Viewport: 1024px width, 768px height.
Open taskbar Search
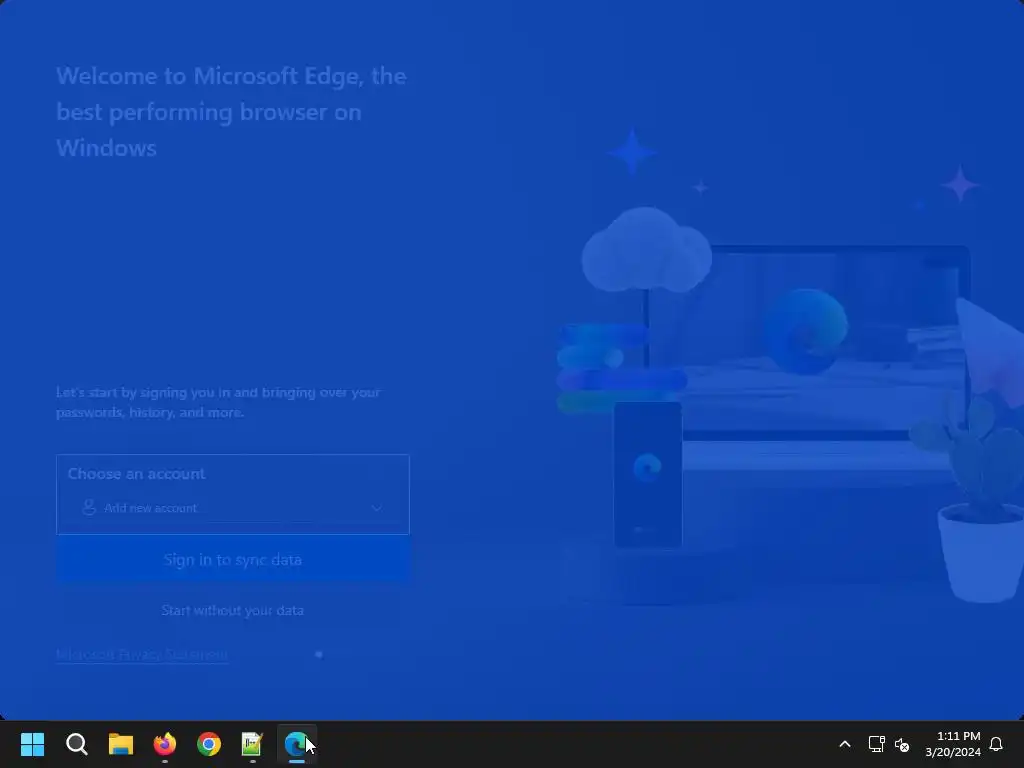tap(76, 744)
